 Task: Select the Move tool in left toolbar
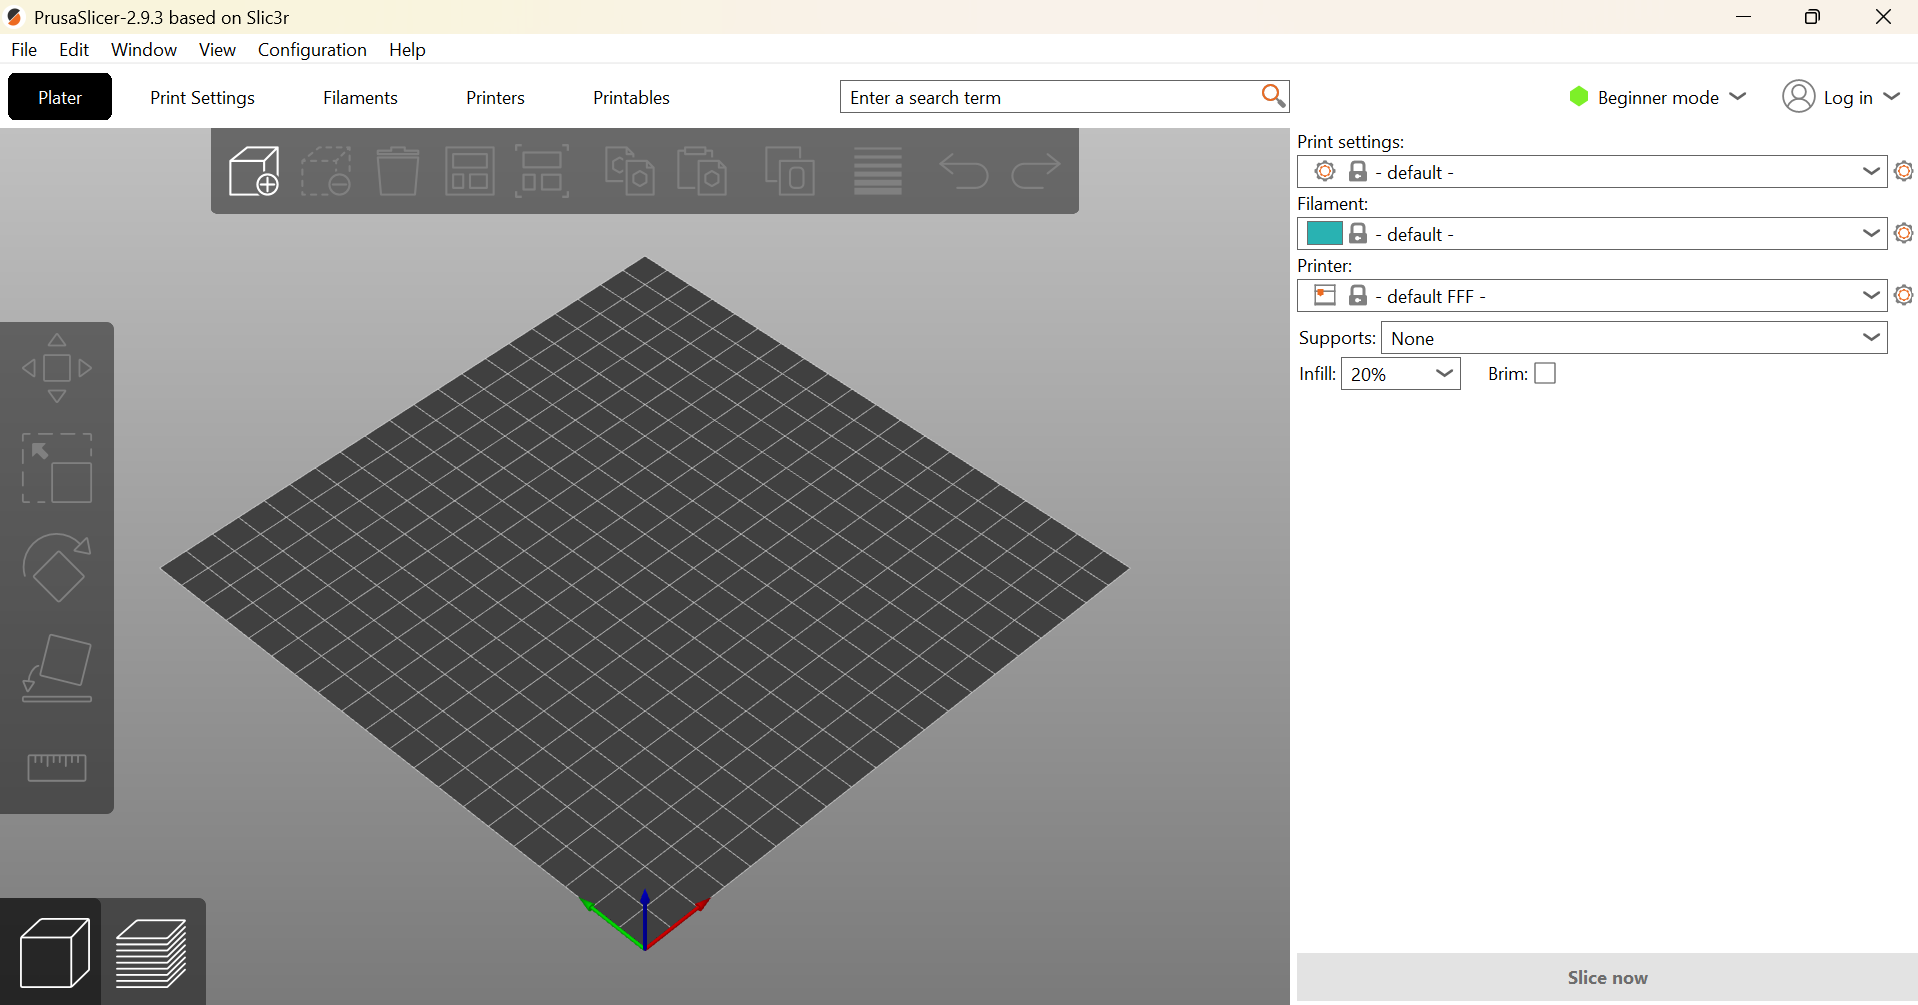[x=57, y=368]
